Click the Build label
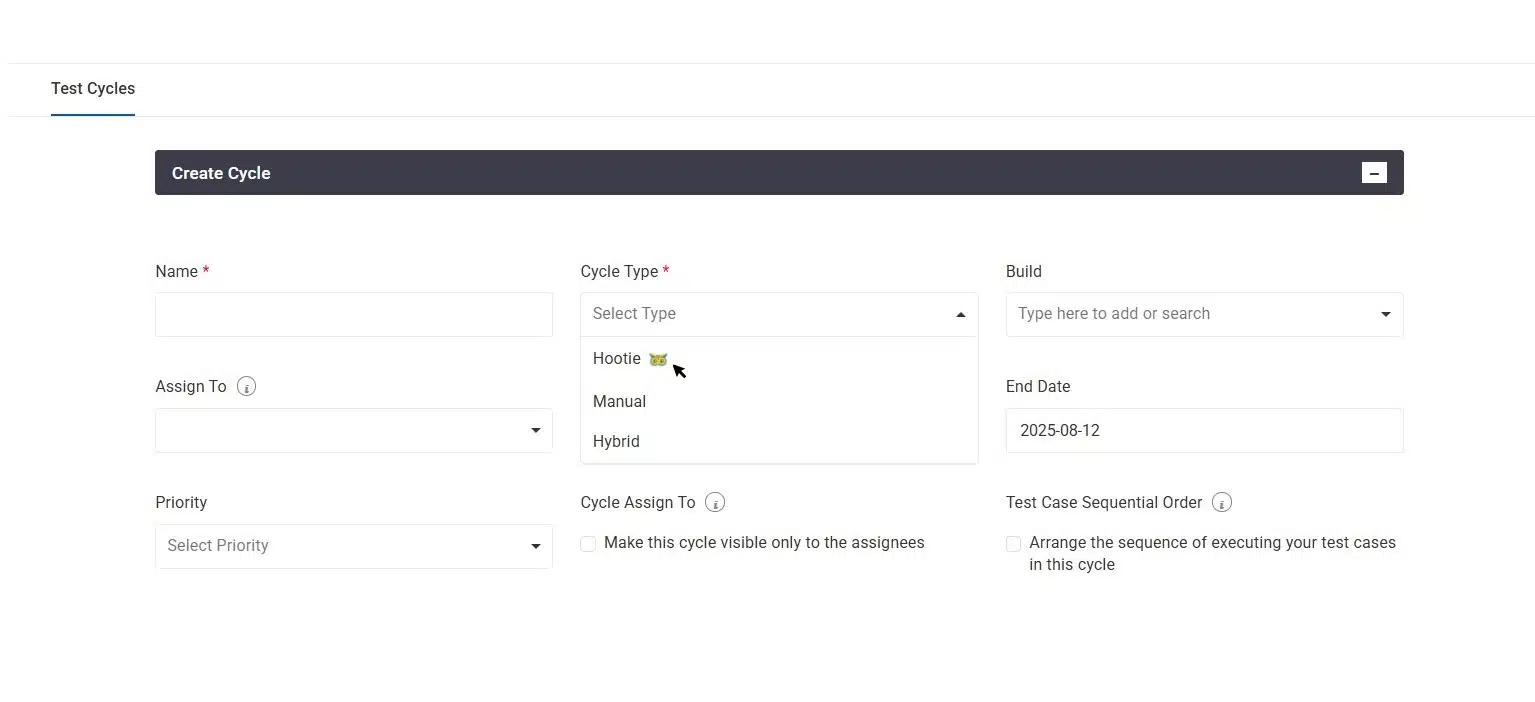This screenshot has width=1535, height=702. 1024,271
